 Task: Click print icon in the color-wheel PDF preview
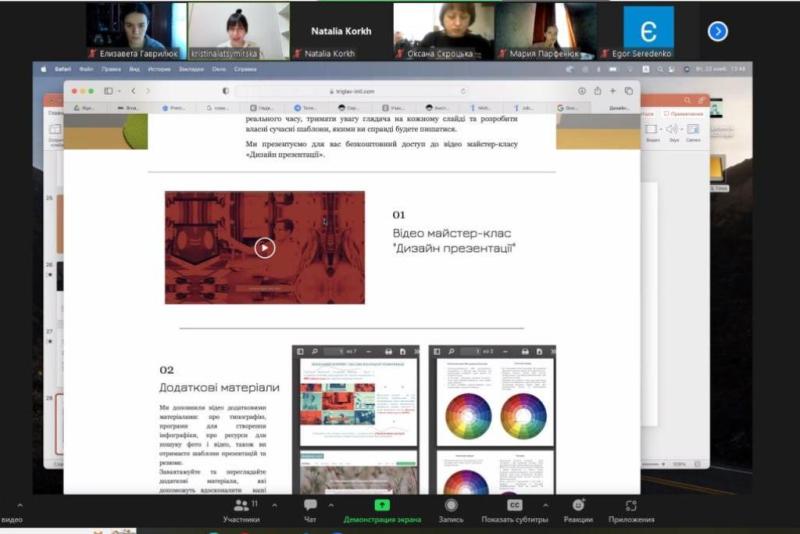point(525,351)
